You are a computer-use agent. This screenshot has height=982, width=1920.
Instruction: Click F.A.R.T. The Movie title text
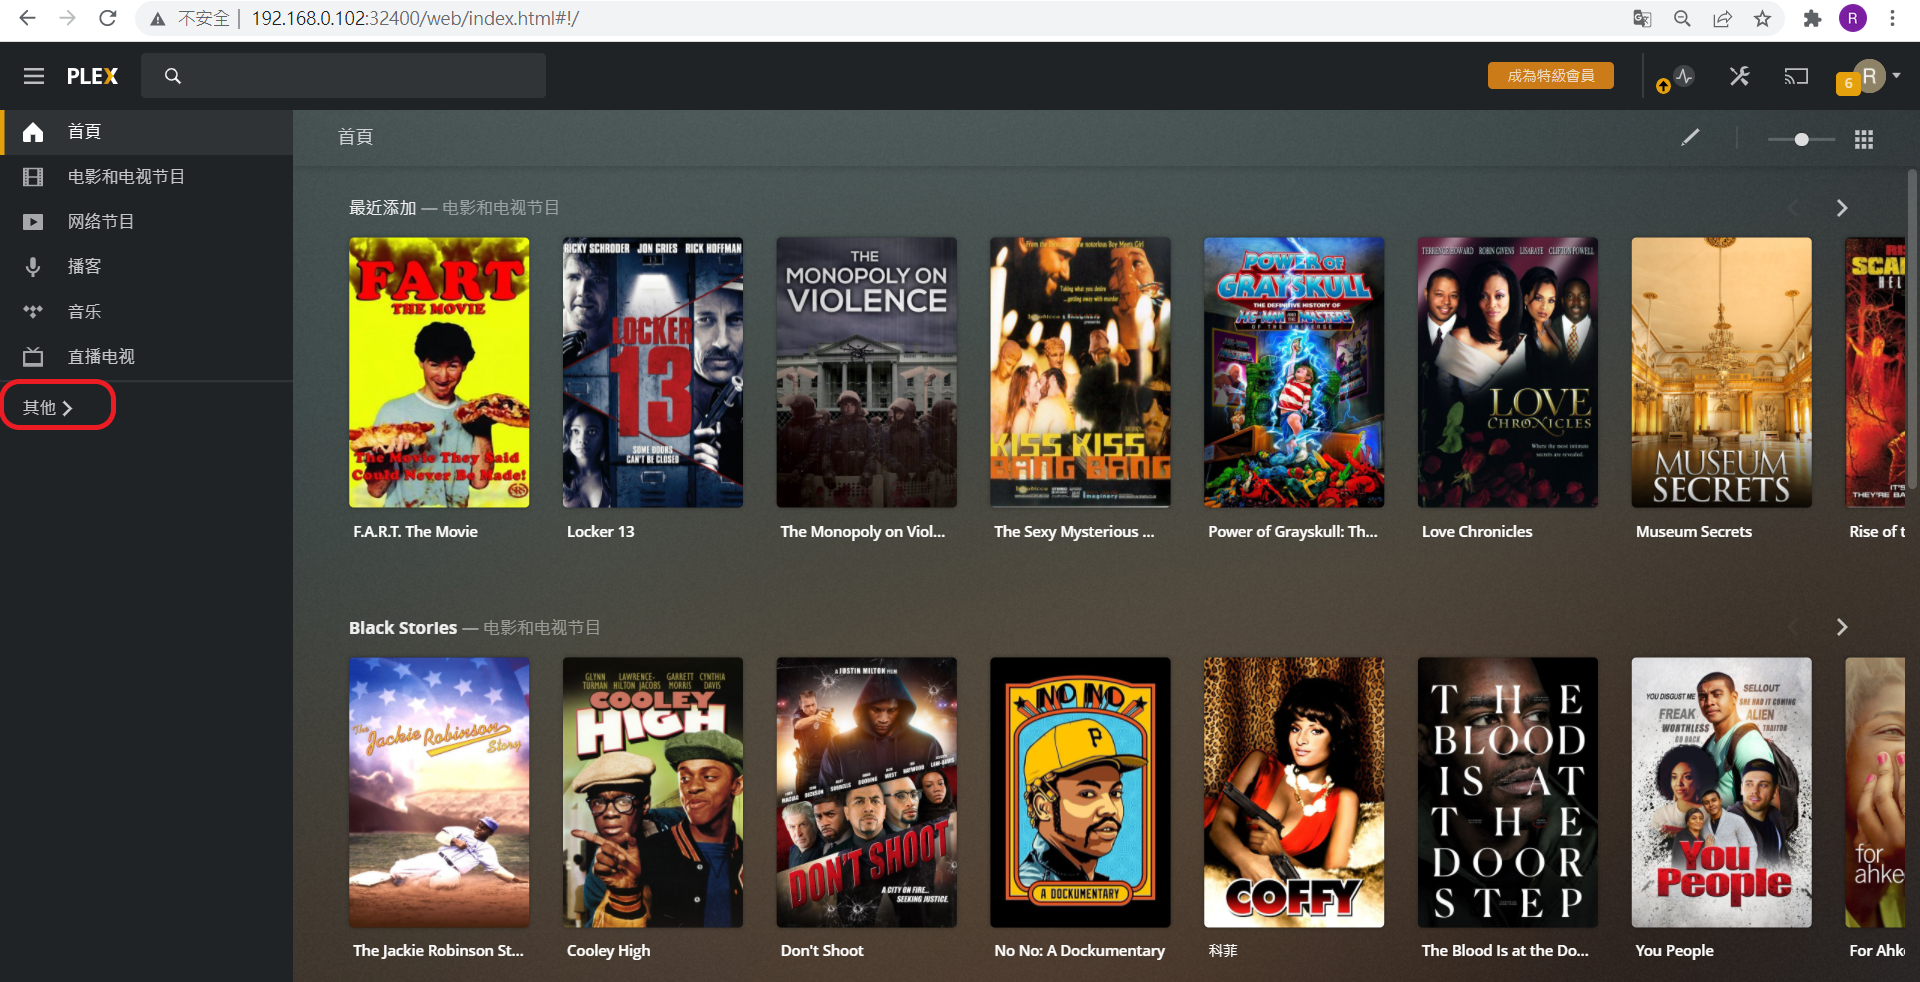click(x=415, y=532)
